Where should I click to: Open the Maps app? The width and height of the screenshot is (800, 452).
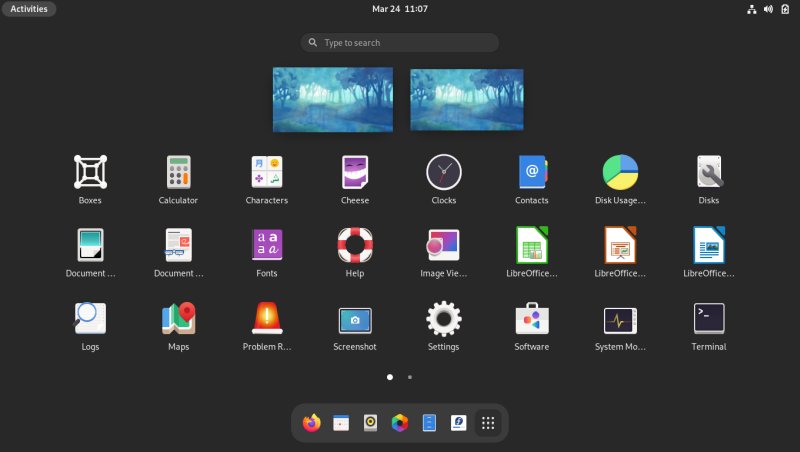[x=178, y=326]
